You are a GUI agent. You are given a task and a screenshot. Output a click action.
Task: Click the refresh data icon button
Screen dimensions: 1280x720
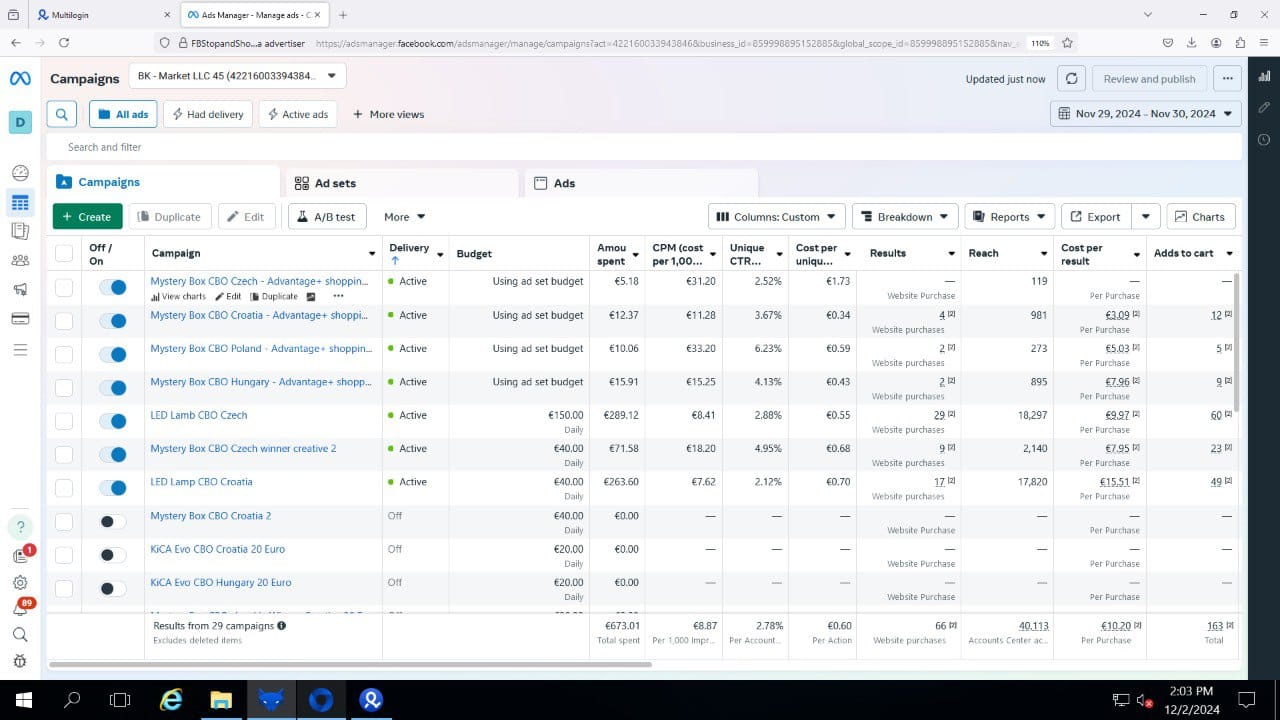(1072, 79)
